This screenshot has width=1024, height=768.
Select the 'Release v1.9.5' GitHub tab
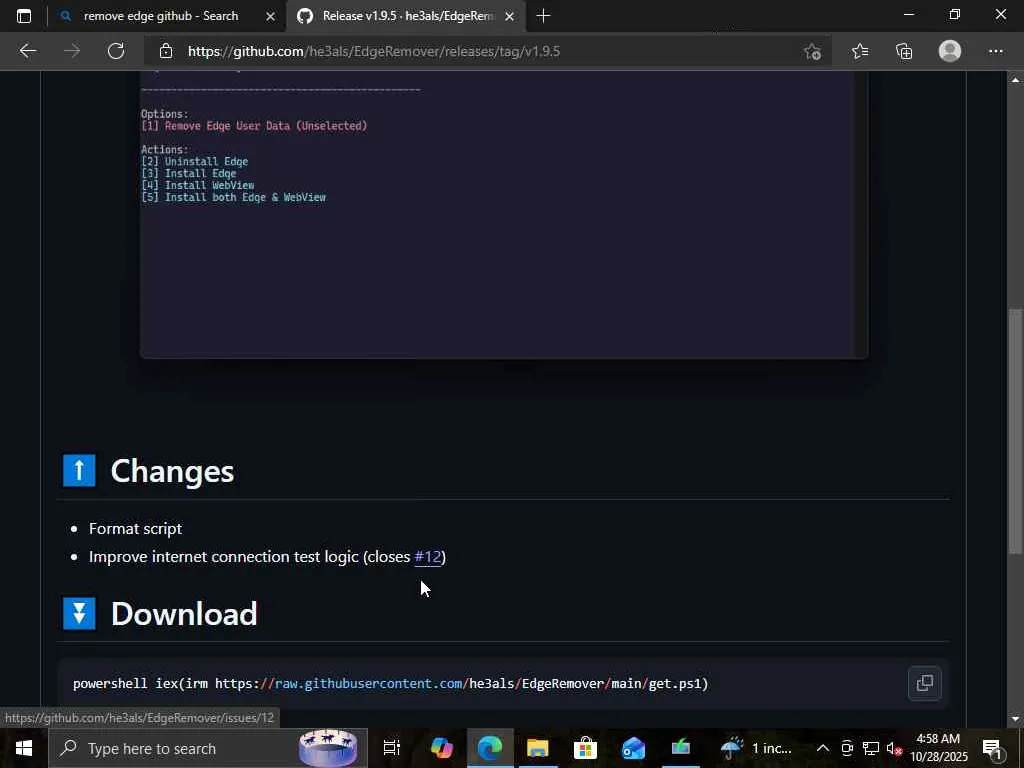[x=405, y=16]
